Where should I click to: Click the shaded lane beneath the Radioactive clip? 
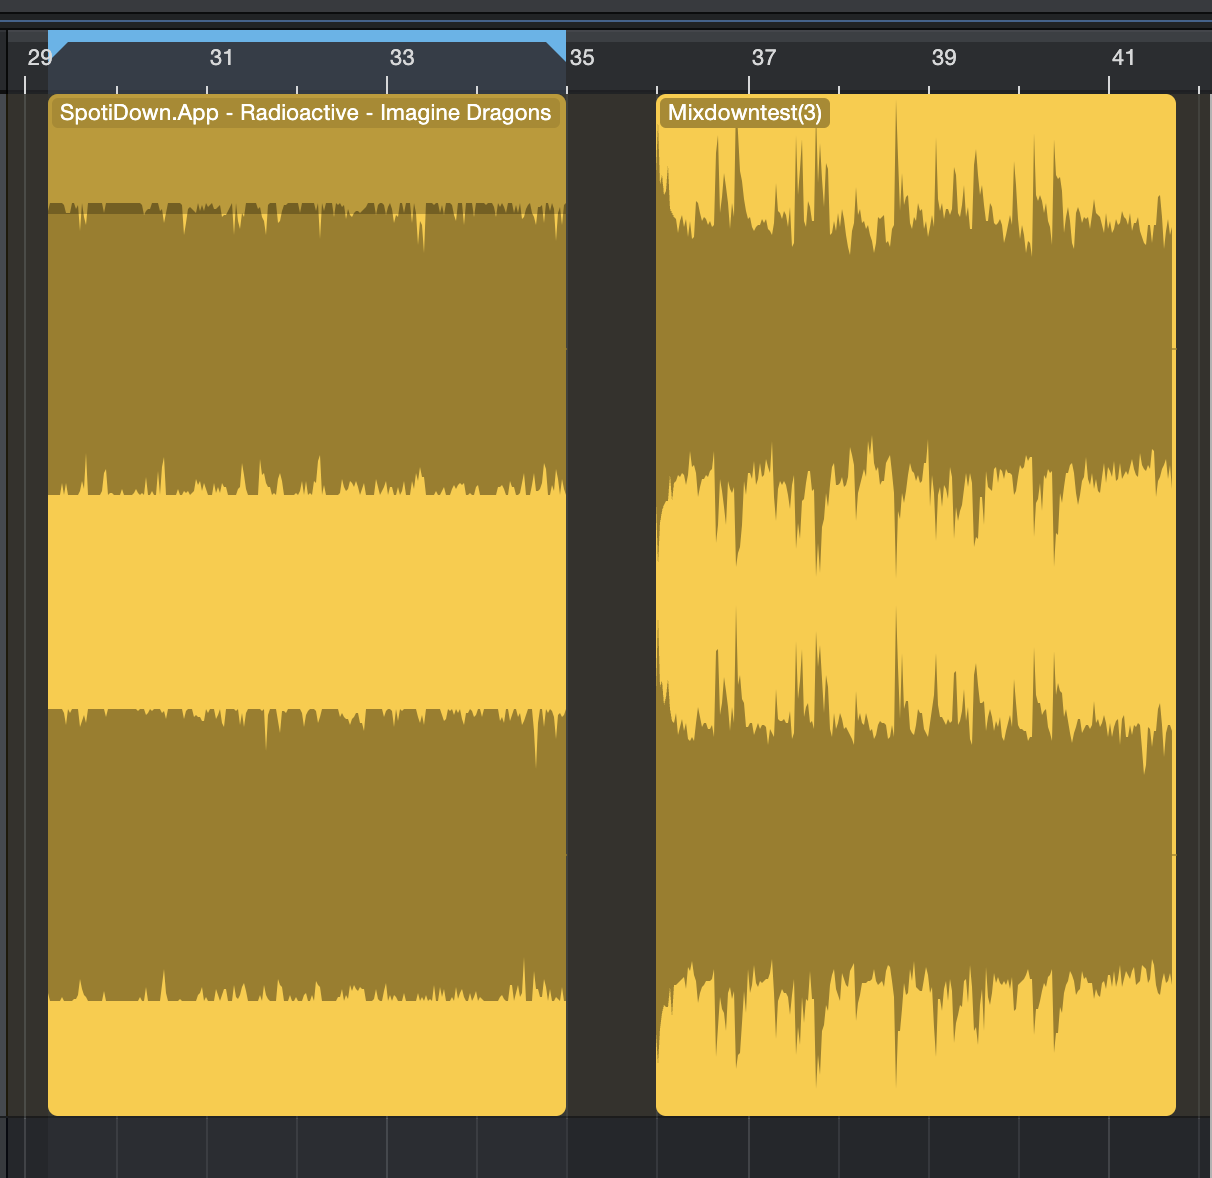pyautogui.click(x=307, y=1147)
